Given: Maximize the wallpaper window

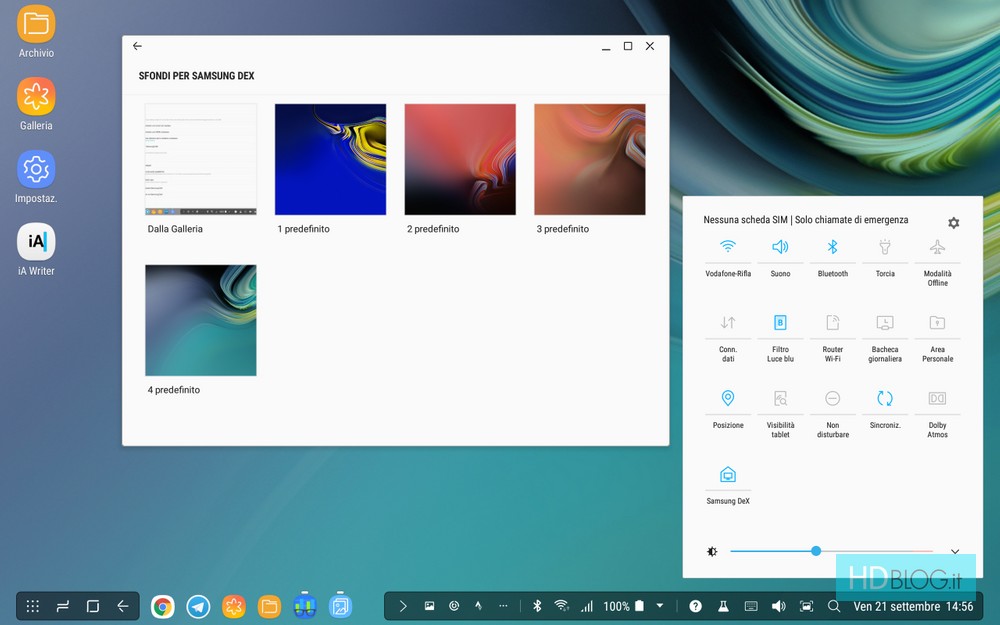Looking at the screenshot, I should click(x=628, y=46).
